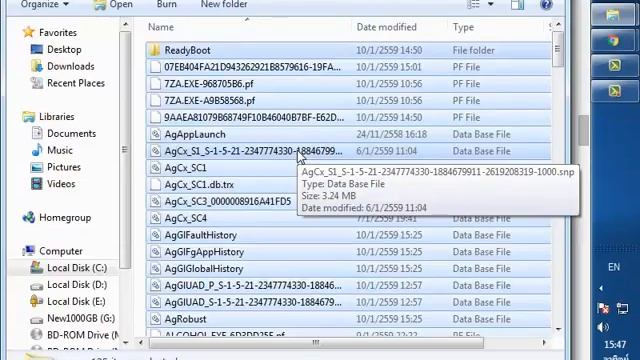Sort by the Date modified column header
This screenshot has height=360, width=640.
click(387, 27)
